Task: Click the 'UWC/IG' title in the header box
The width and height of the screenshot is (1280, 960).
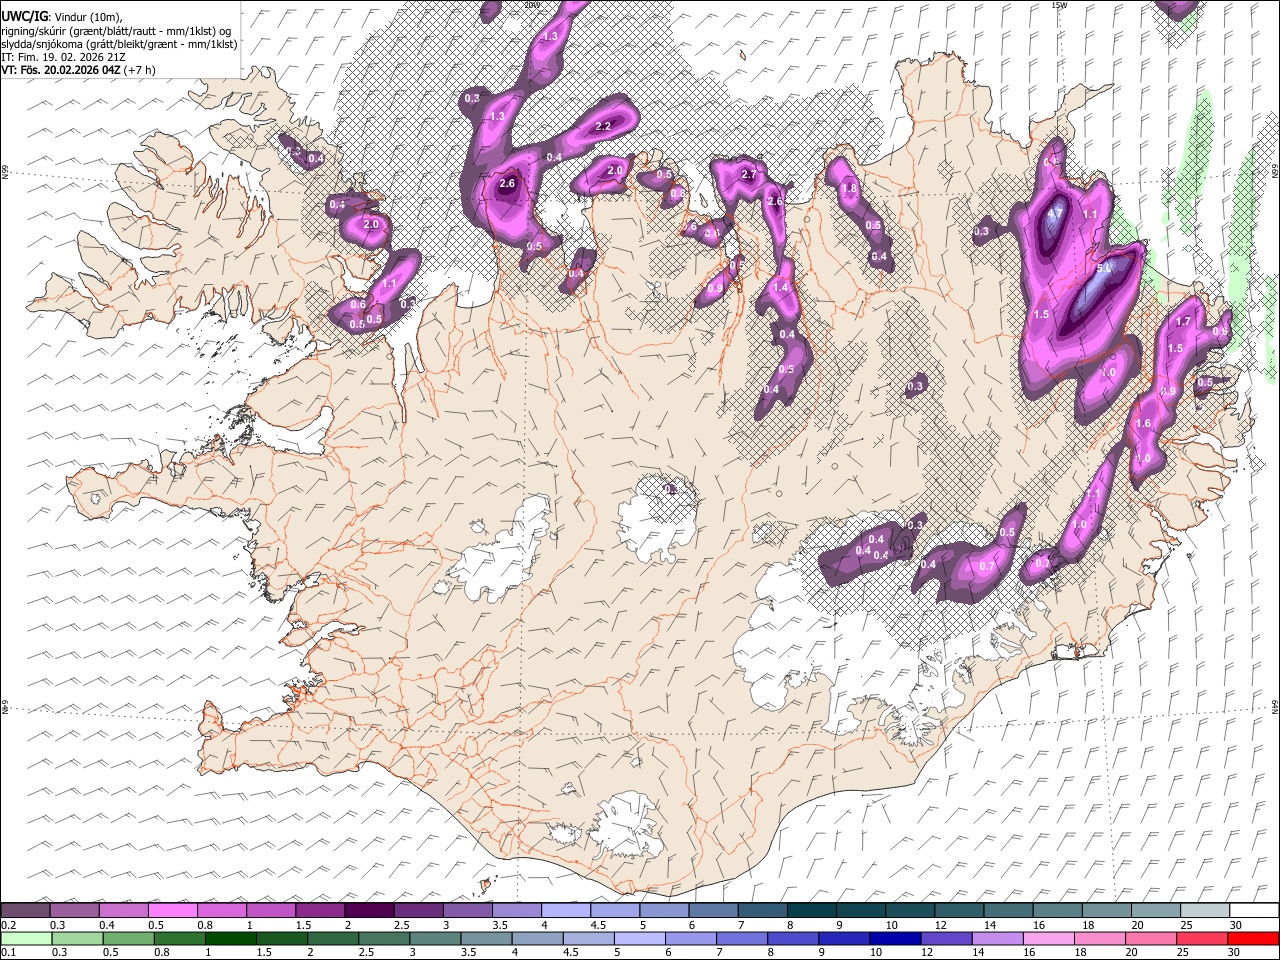Action: click(23, 16)
